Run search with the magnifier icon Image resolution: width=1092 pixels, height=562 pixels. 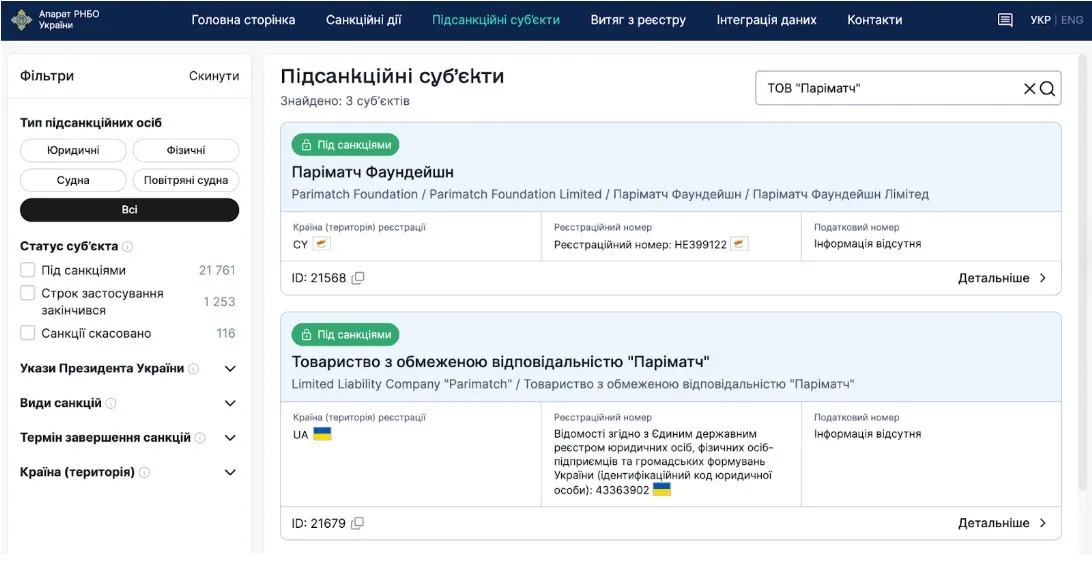(1047, 88)
